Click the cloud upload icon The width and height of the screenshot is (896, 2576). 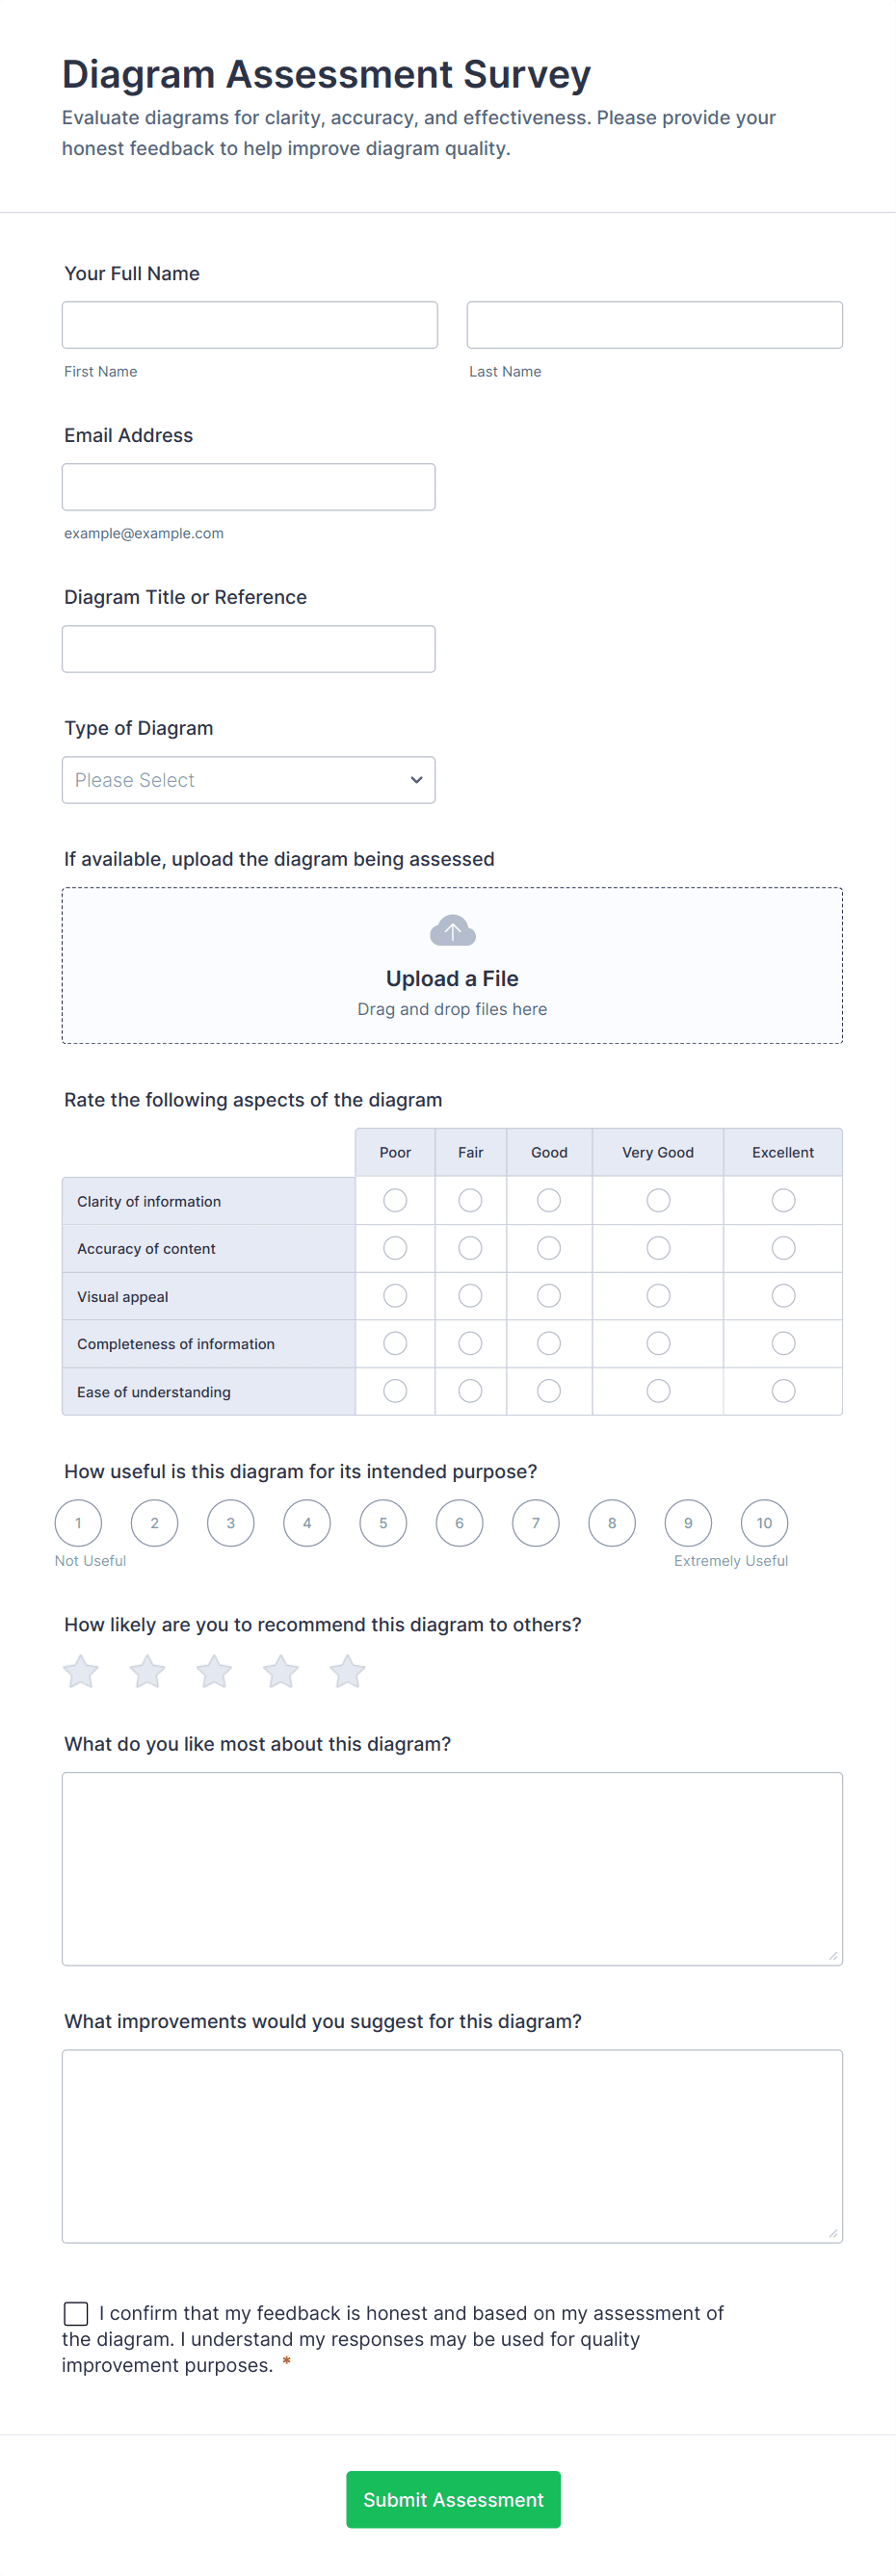pyautogui.click(x=452, y=929)
